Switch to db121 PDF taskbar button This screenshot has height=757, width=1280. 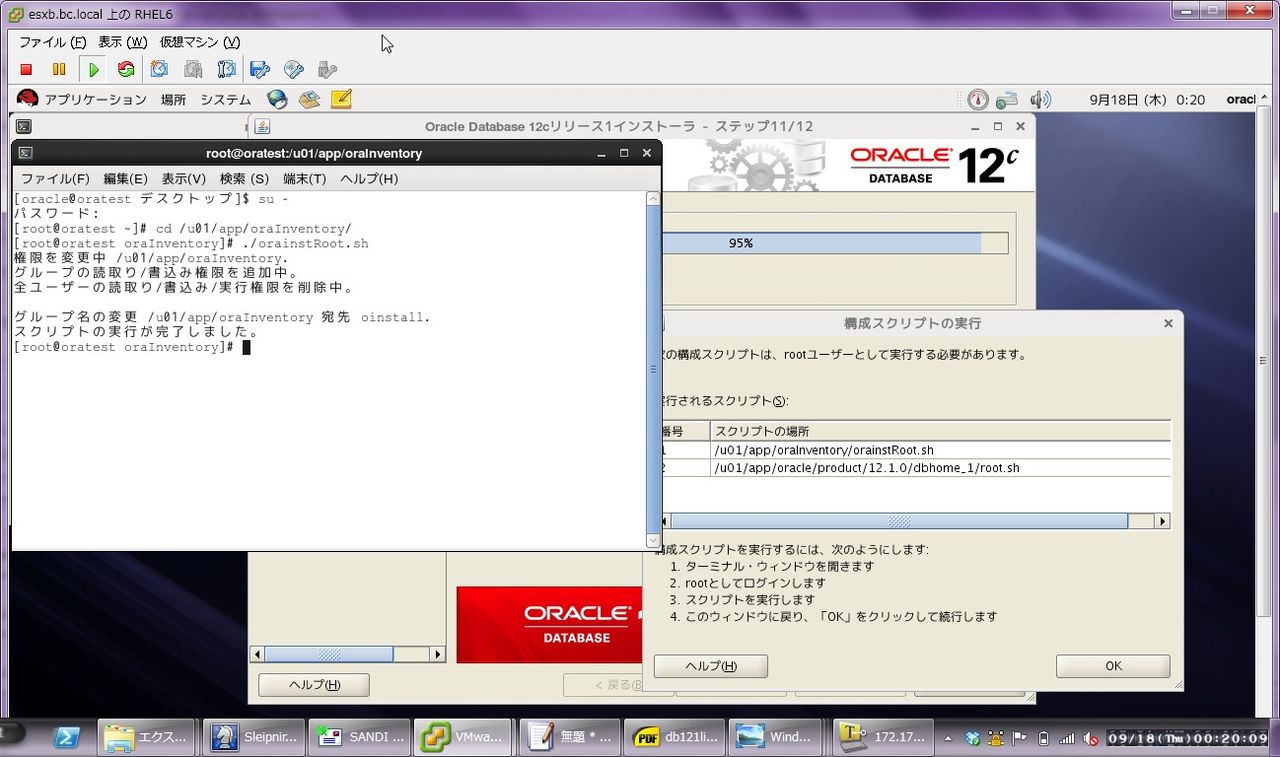pyautogui.click(x=673, y=737)
